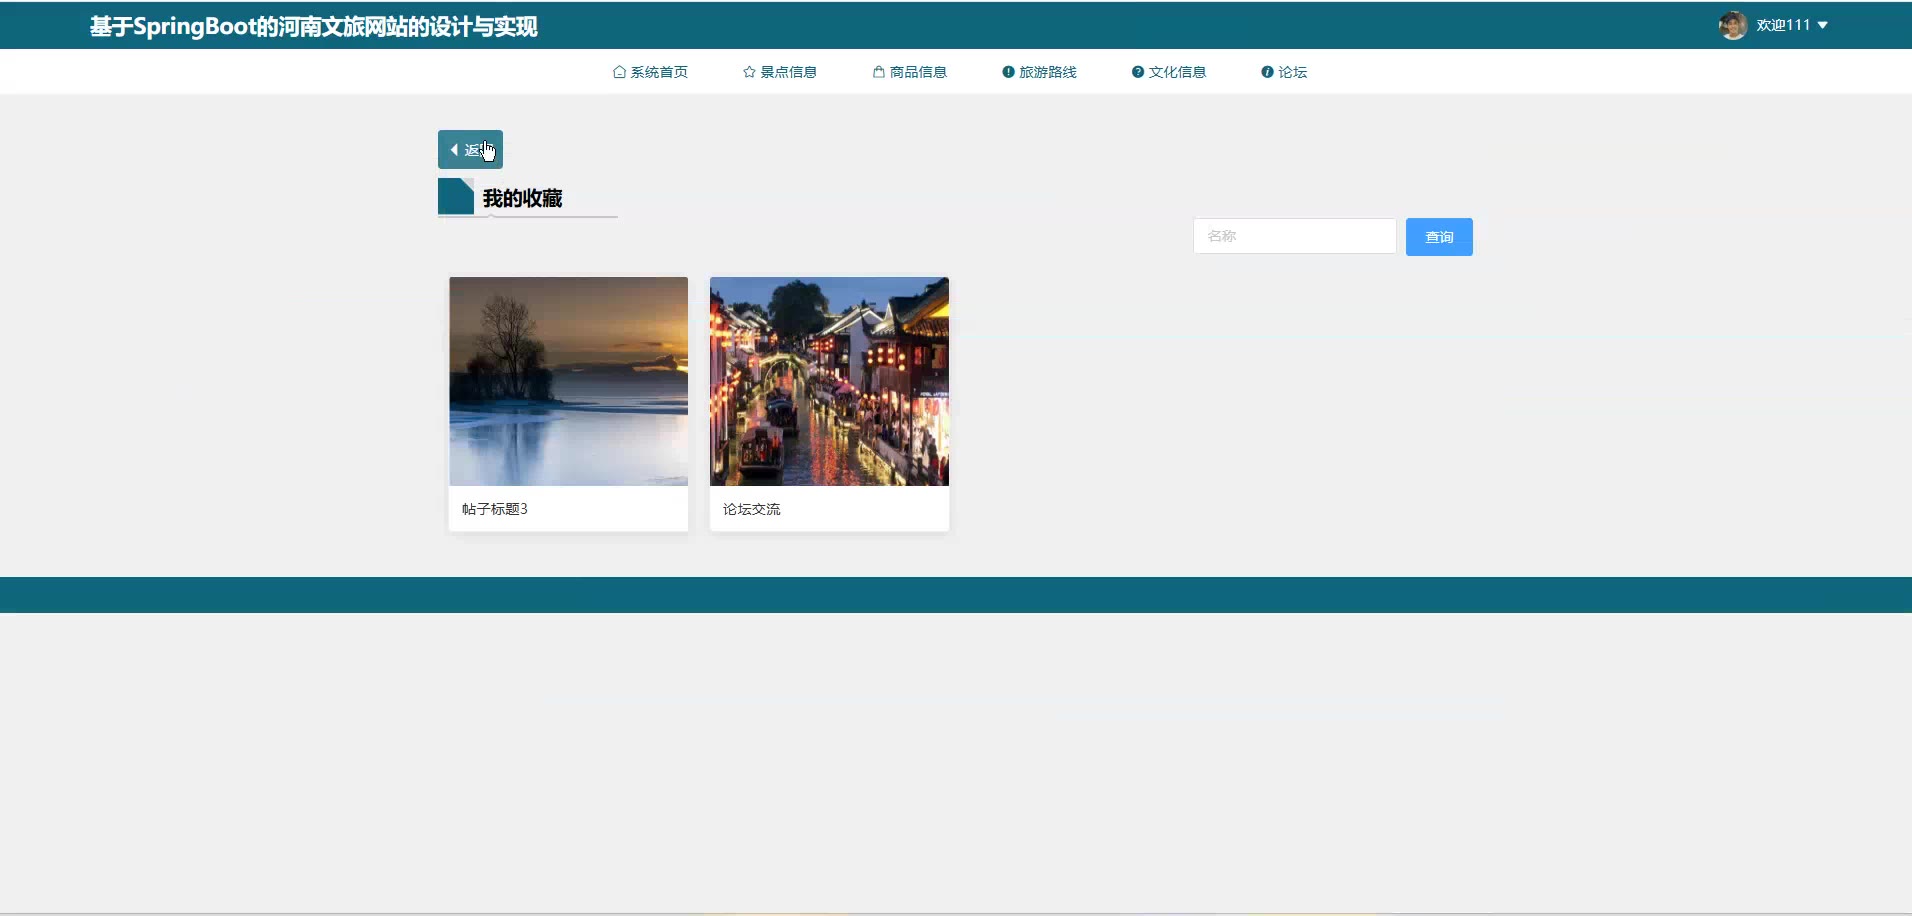Focus the 名称 search input field

pos(1294,236)
